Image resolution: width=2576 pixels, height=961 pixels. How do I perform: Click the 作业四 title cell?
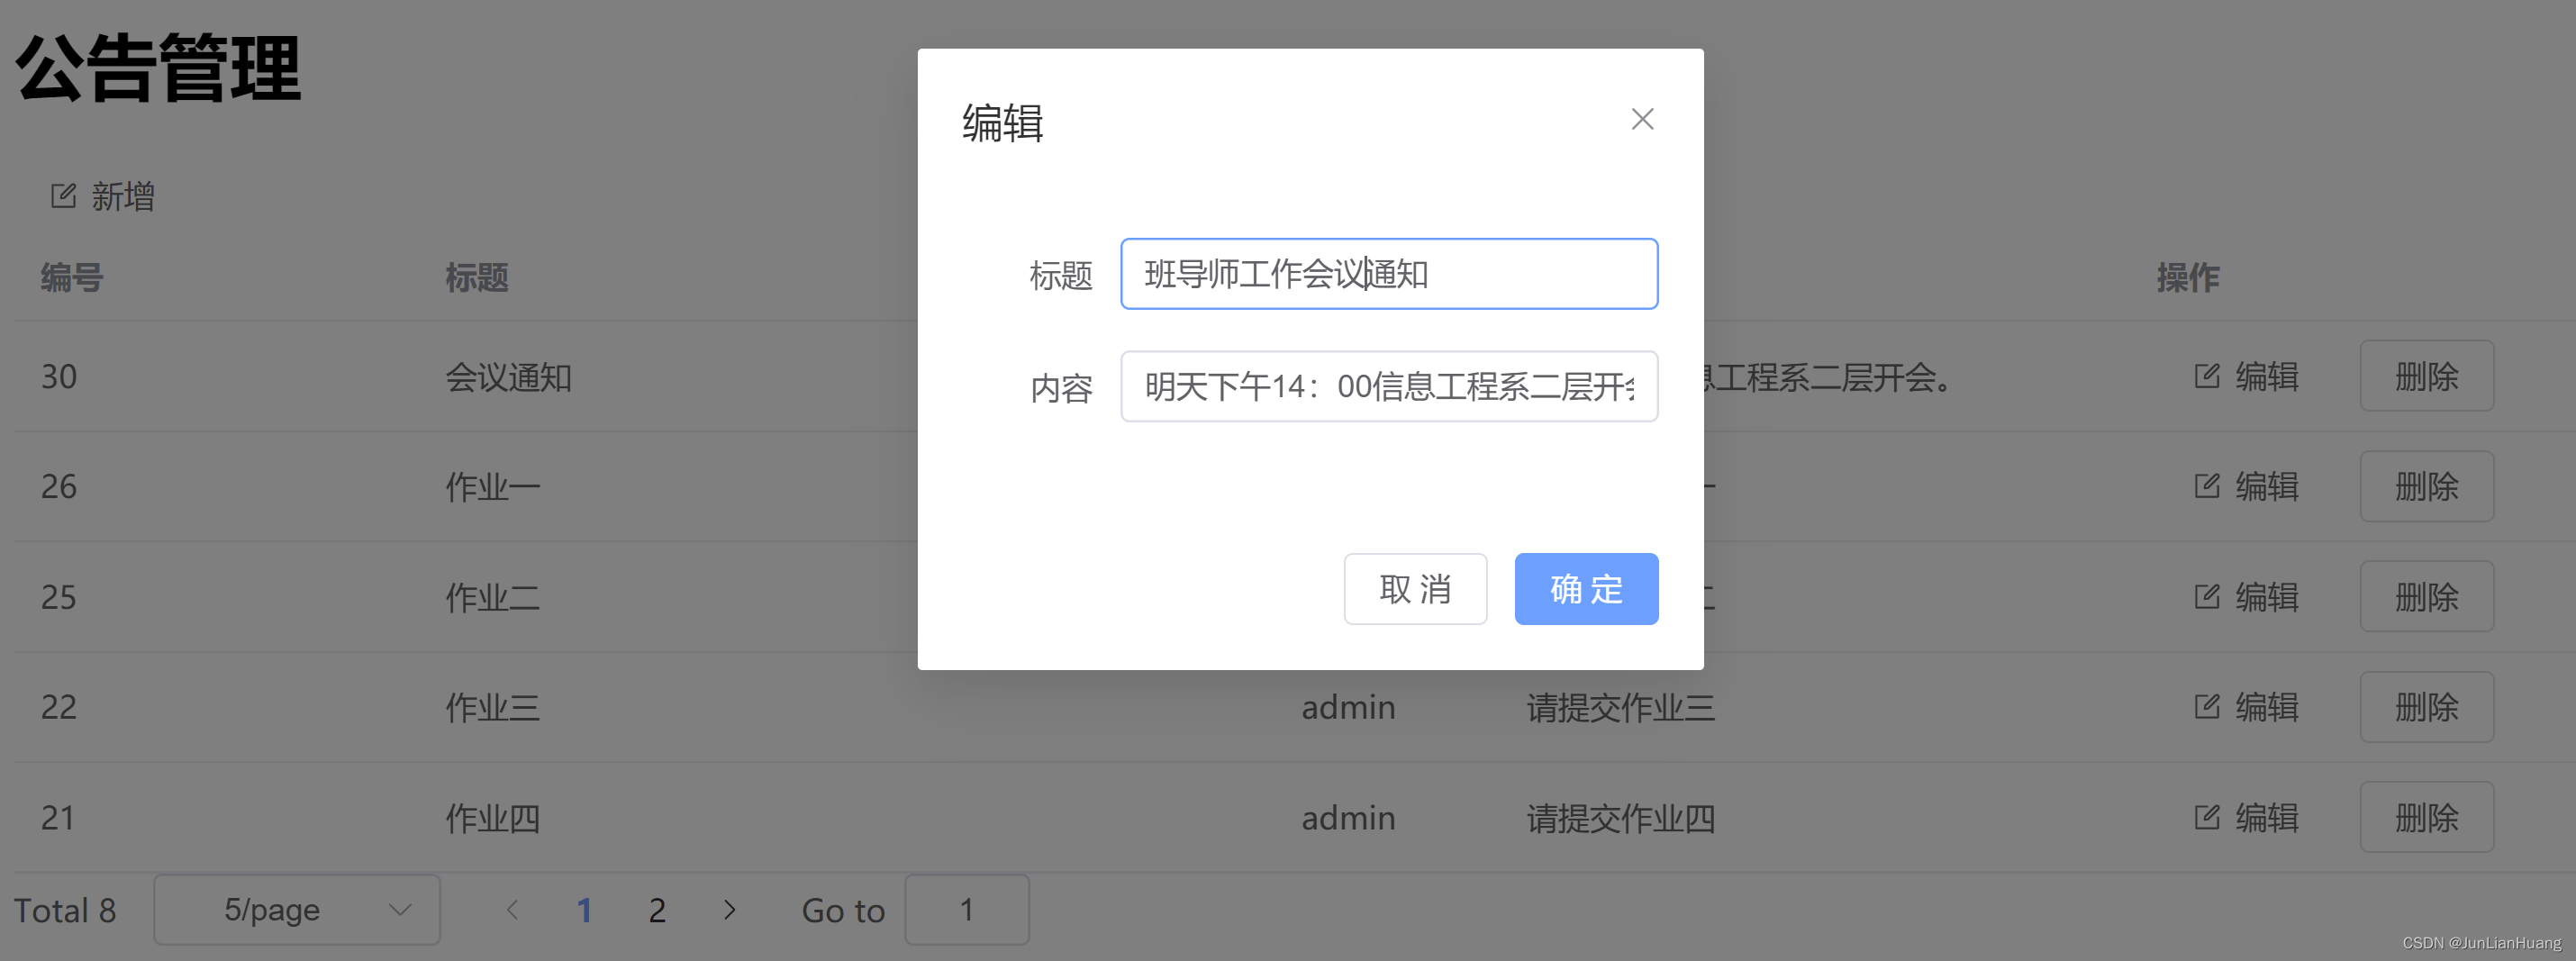[x=493, y=818]
